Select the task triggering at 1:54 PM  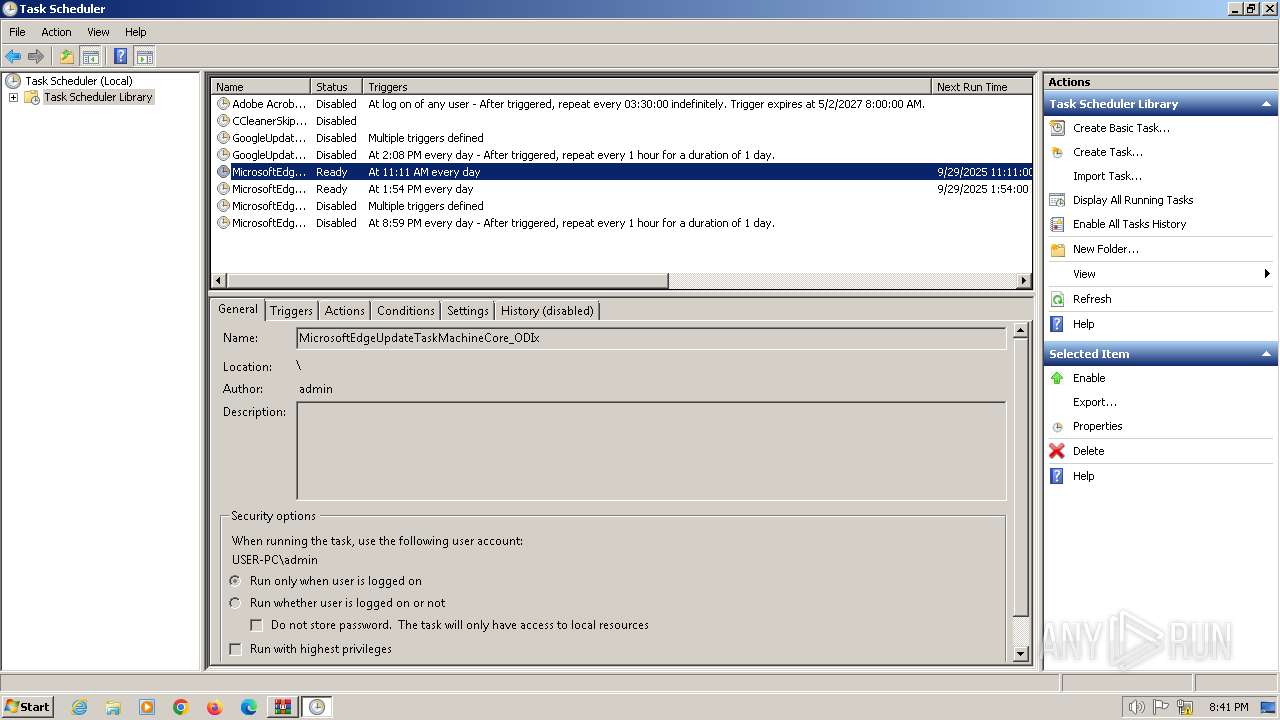pyautogui.click(x=622, y=189)
